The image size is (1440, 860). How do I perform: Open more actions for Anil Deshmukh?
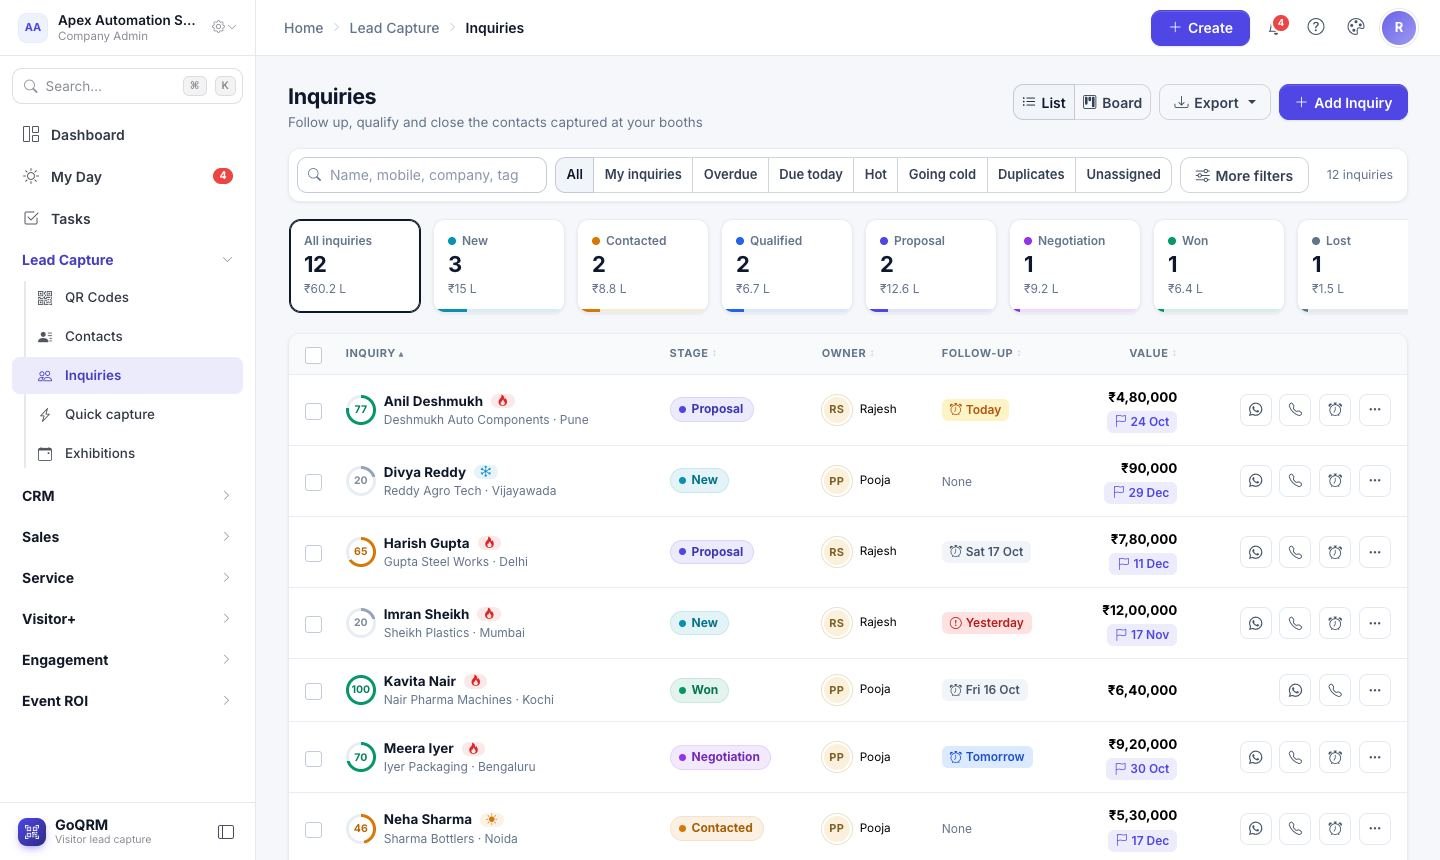1375,409
